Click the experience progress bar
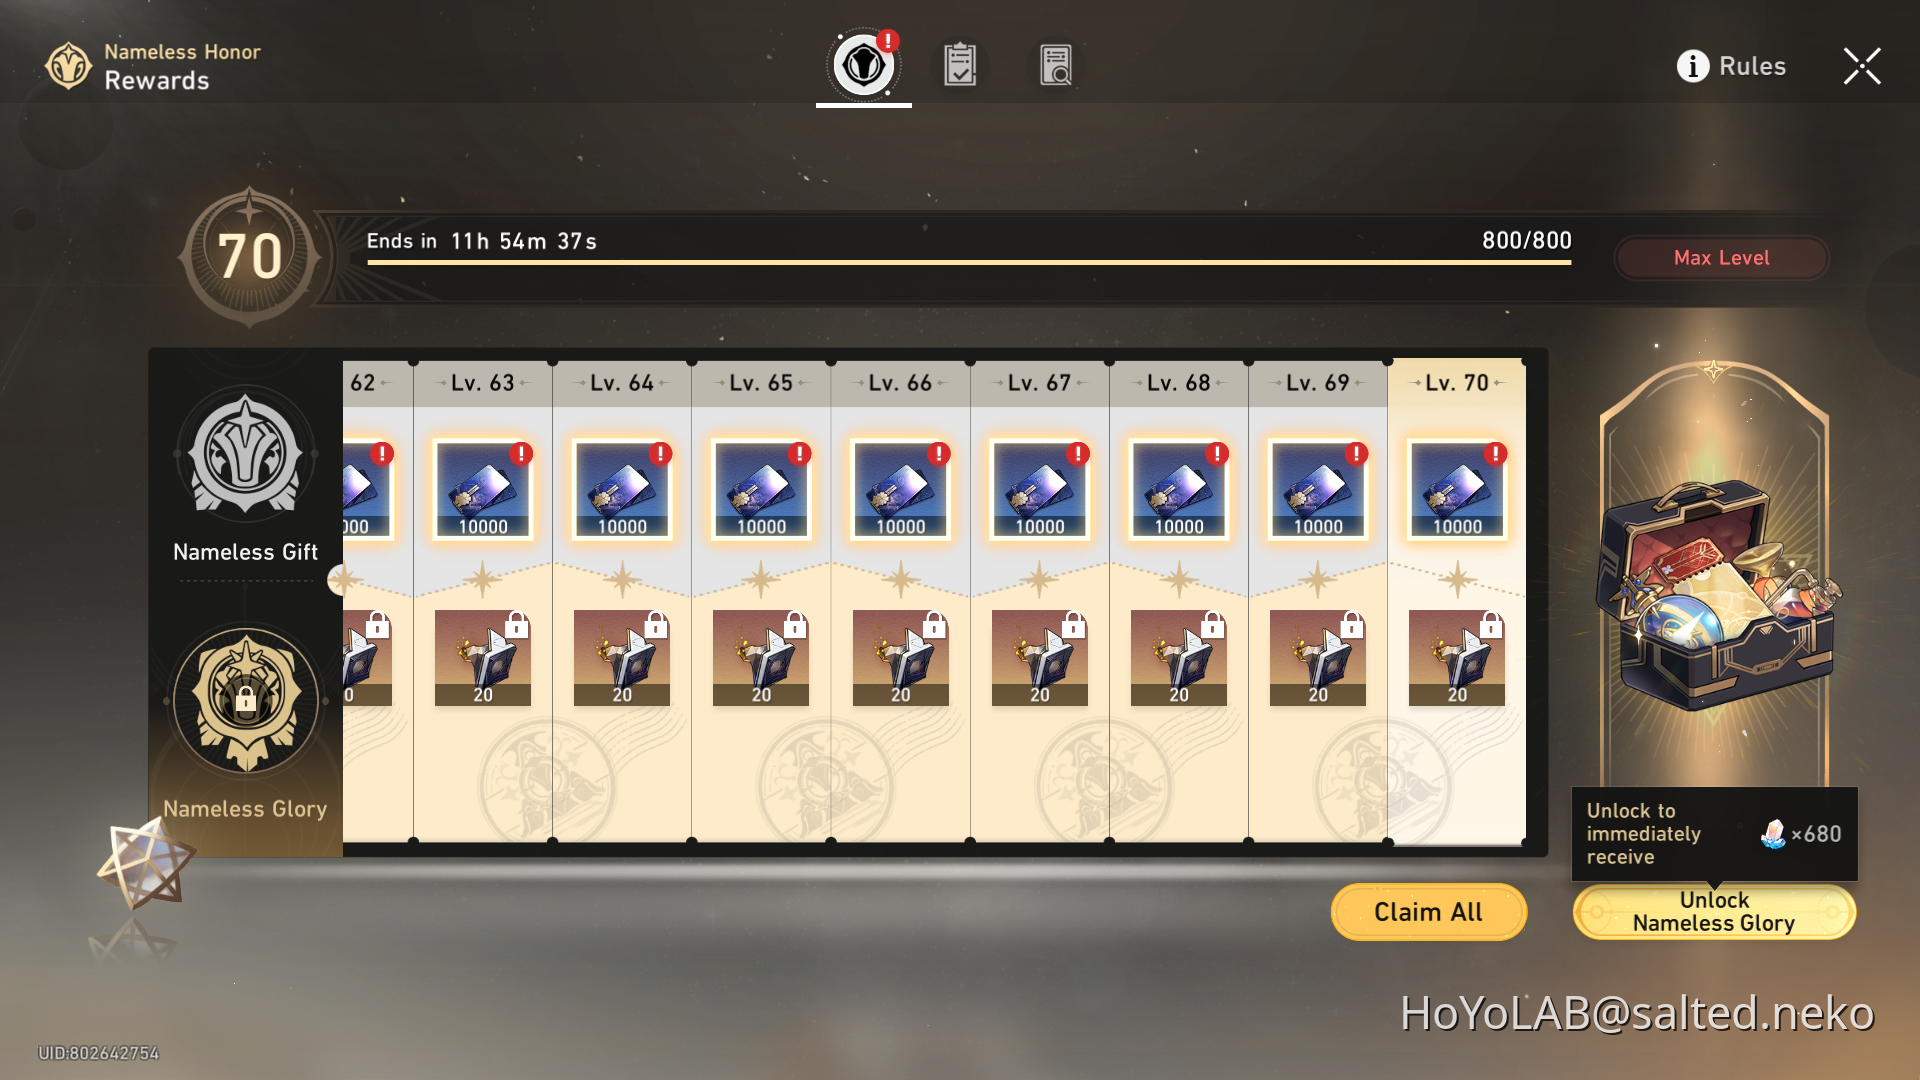The image size is (1920, 1080). [x=969, y=262]
